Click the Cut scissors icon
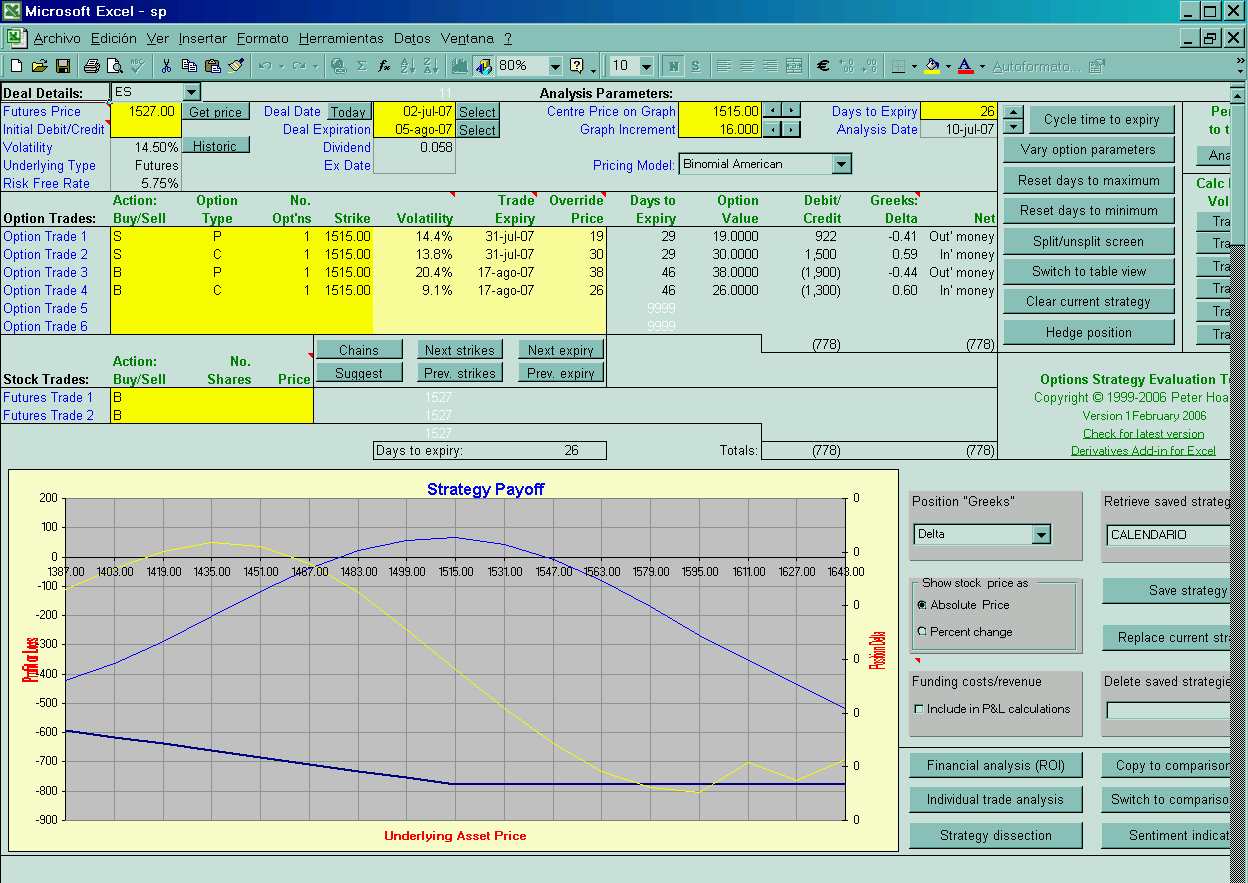The image size is (1248, 883). click(x=166, y=66)
